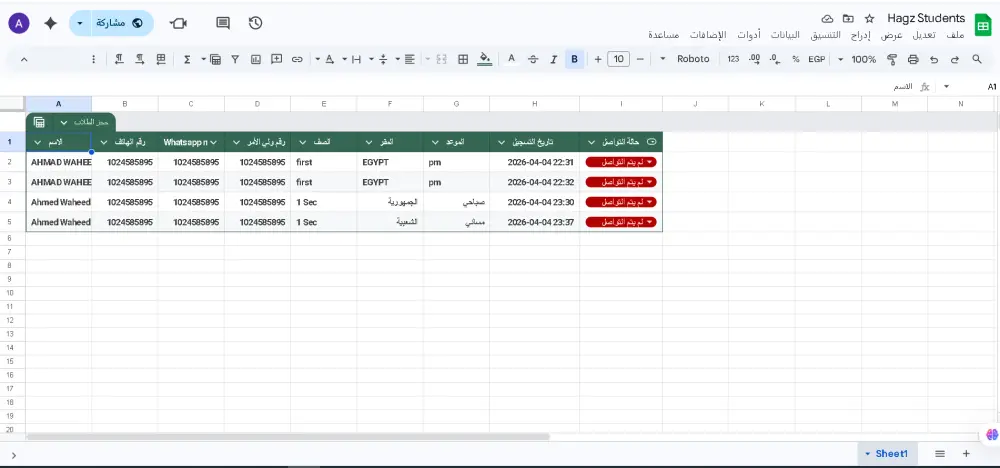Open the Gemini sparkle assistant

pos(50,23)
